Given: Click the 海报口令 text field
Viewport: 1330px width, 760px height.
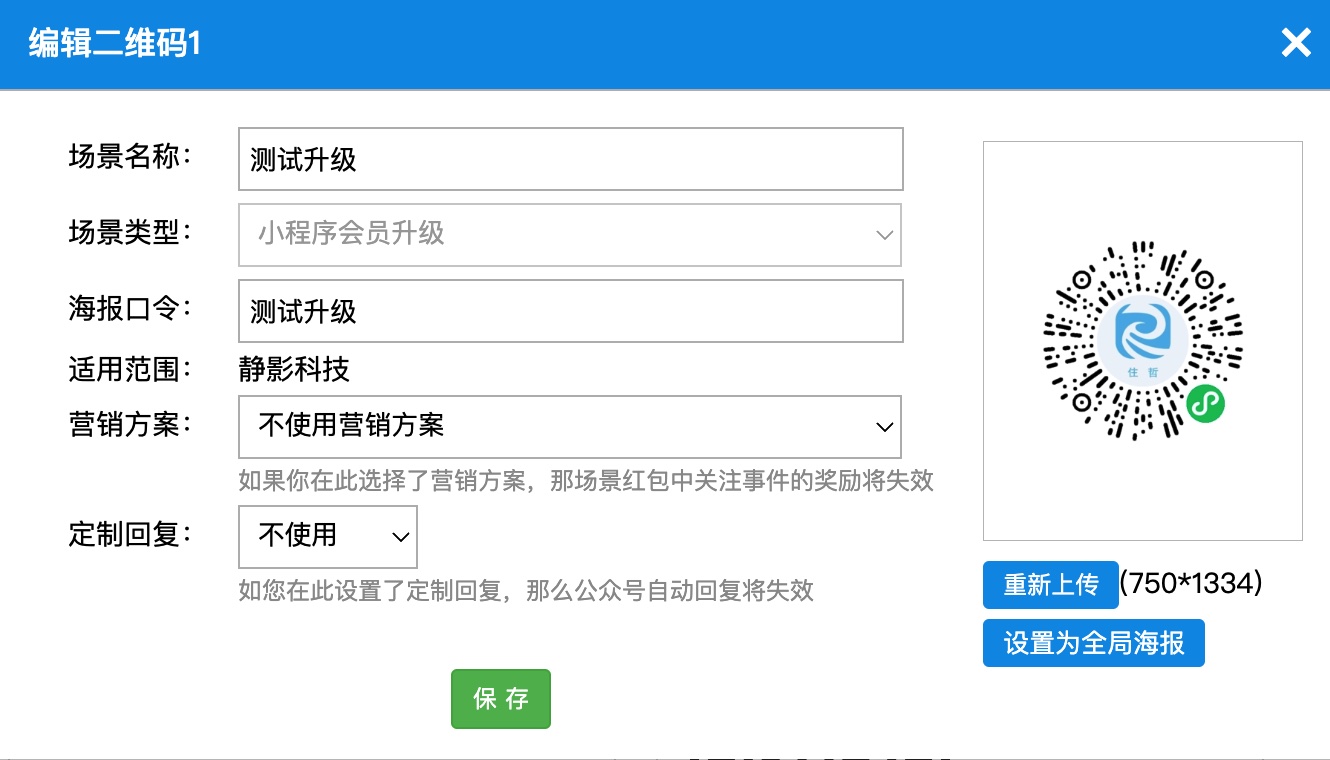Looking at the screenshot, I should (x=570, y=311).
